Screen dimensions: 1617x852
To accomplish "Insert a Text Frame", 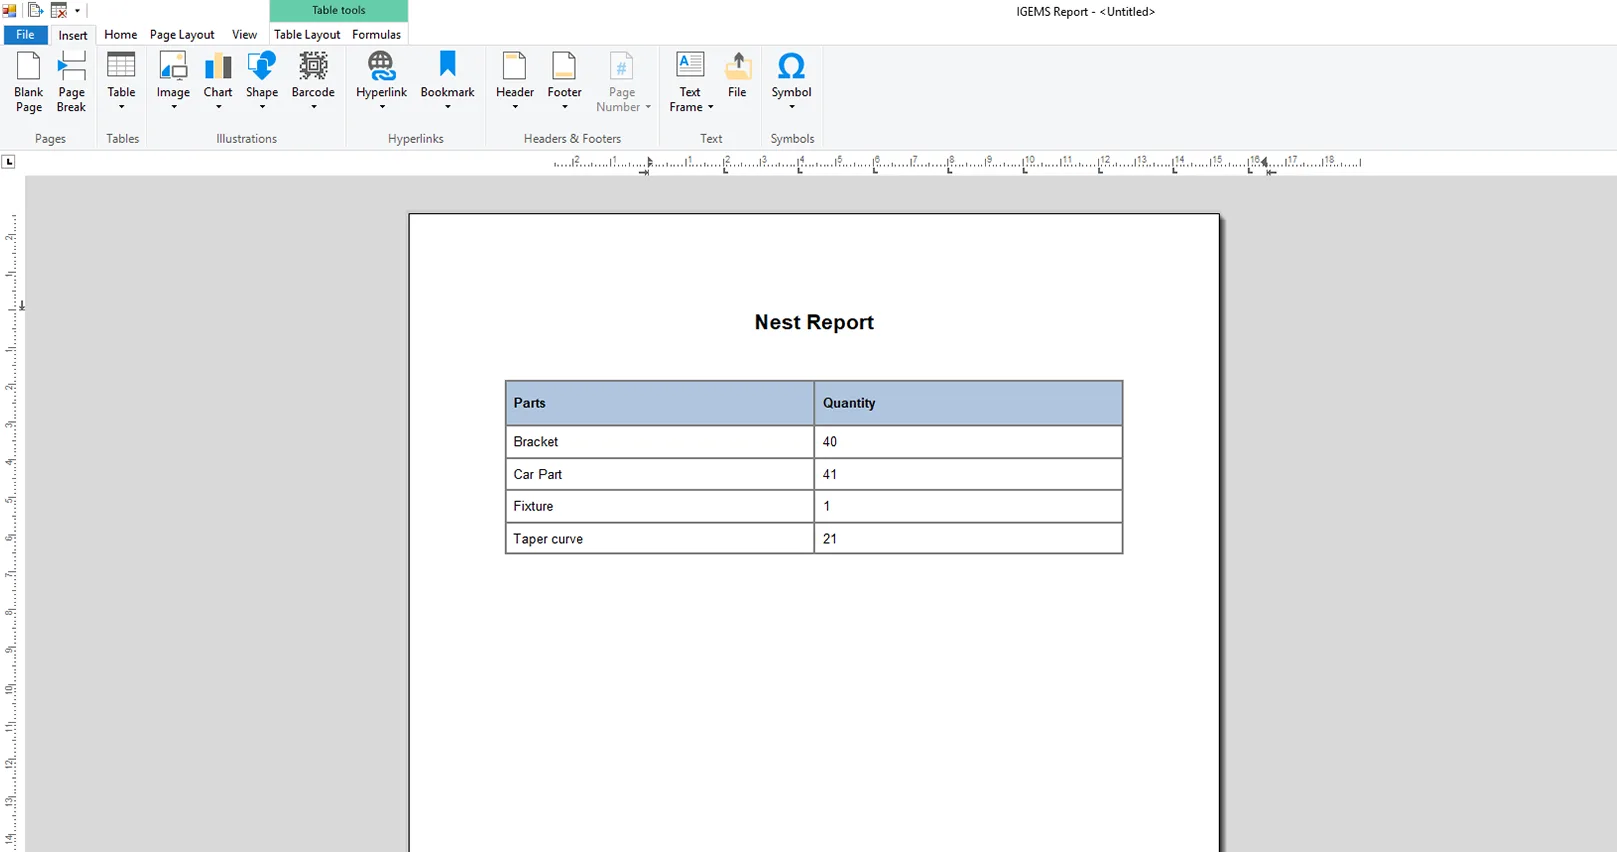I will click(690, 81).
